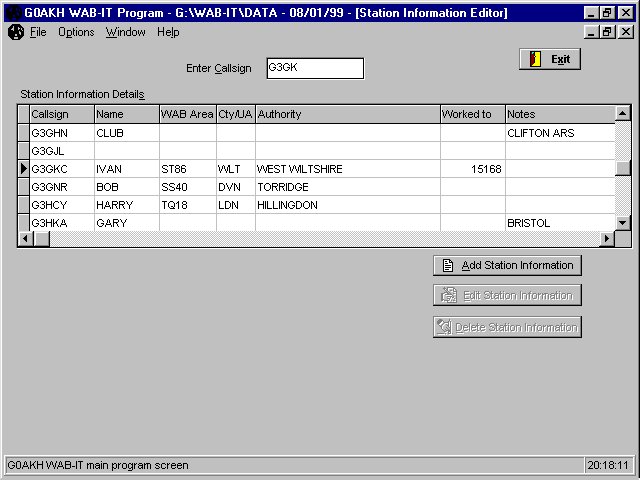
Task: Select the G3HKA callsign cell
Action: point(62,223)
